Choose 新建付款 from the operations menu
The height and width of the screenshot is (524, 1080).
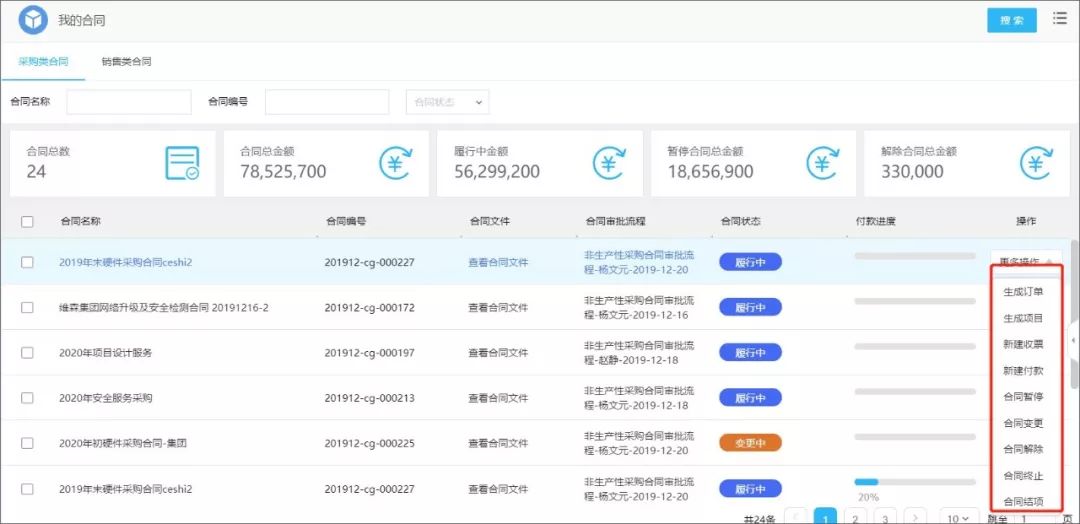pos(1024,370)
